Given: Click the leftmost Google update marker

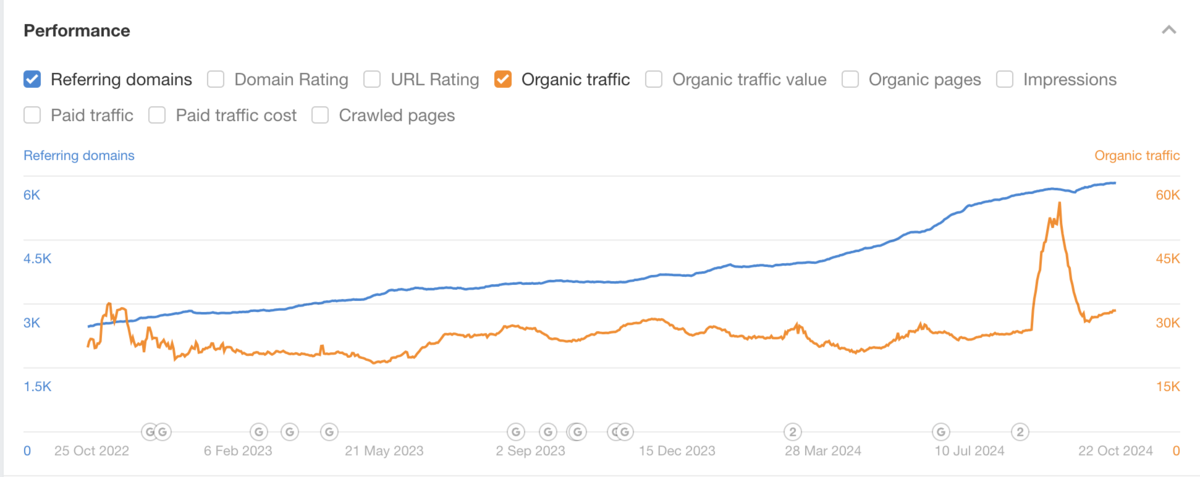Looking at the screenshot, I should [150, 432].
